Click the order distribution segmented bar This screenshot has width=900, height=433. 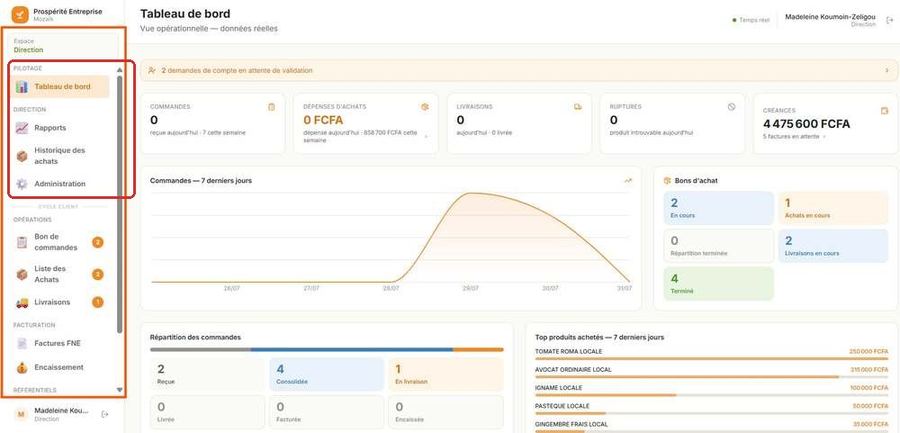tap(327, 349)
